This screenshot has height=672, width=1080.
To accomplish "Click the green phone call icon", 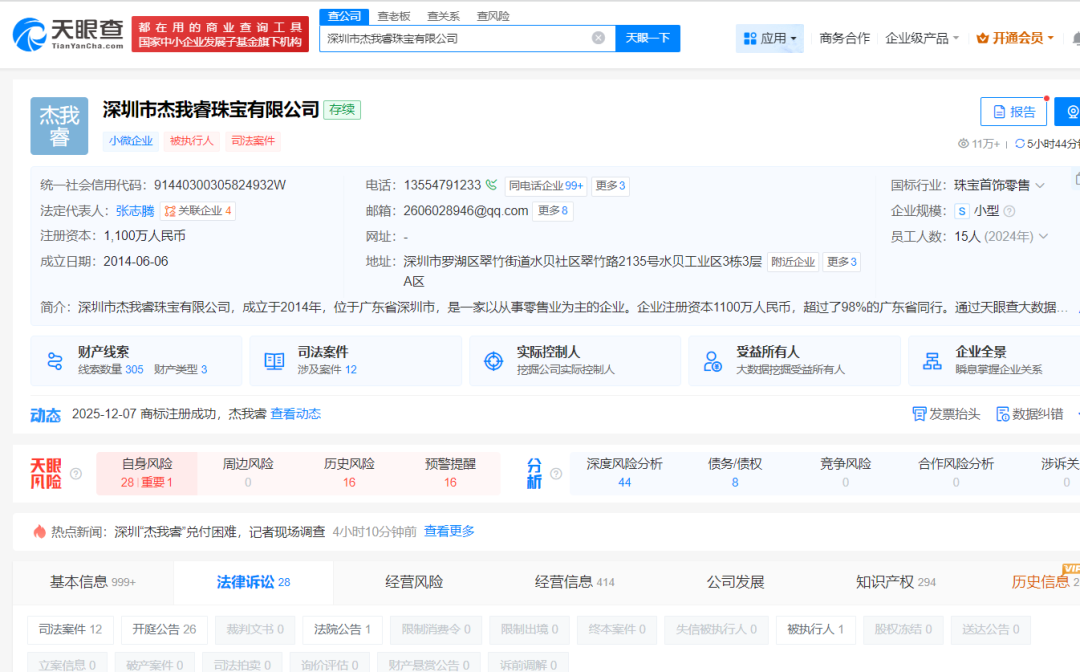I will (x=491, y=185).
